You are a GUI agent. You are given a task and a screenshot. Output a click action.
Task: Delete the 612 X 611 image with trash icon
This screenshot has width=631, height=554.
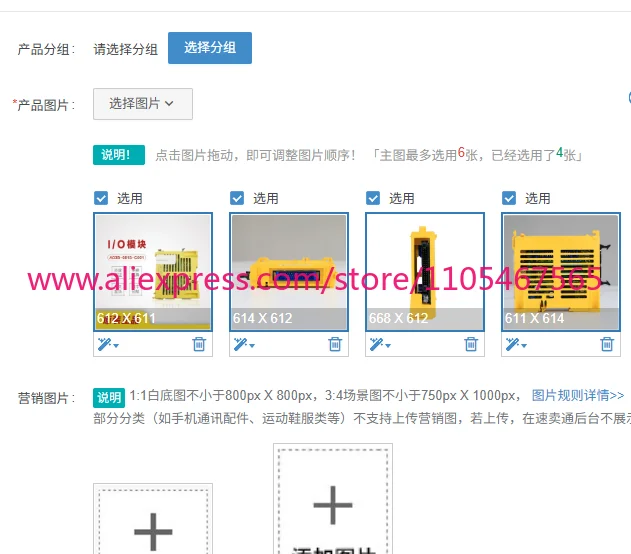point(199,344)
